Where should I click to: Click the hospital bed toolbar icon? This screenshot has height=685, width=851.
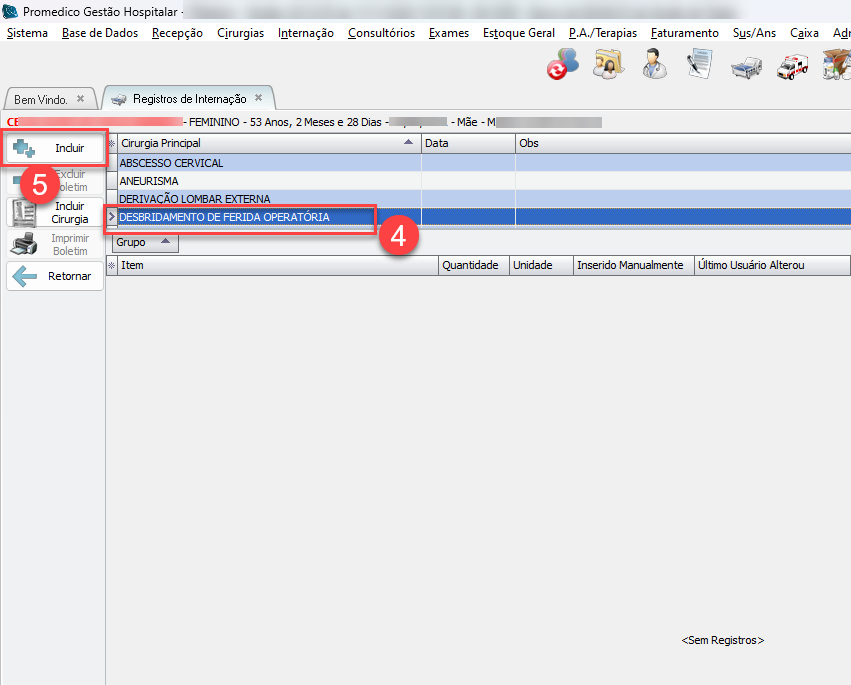click(x=745, y=67)
